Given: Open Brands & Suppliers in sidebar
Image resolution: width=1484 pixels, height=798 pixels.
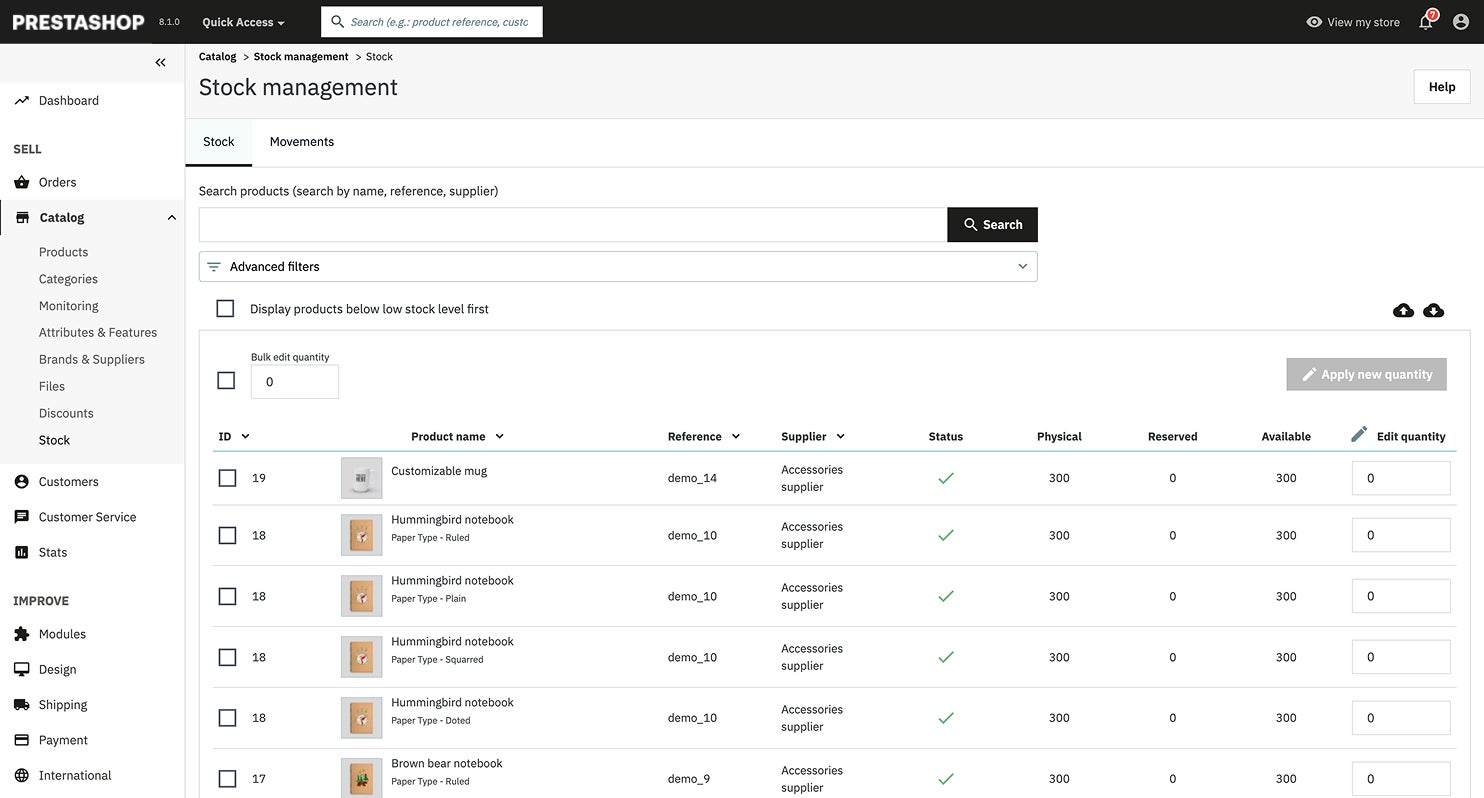Looking at the screenshot, I should [x=91, y=359].
